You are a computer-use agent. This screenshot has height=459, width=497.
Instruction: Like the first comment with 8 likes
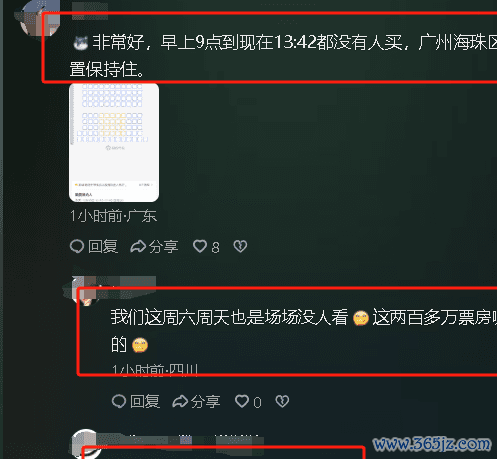point(200,247)
